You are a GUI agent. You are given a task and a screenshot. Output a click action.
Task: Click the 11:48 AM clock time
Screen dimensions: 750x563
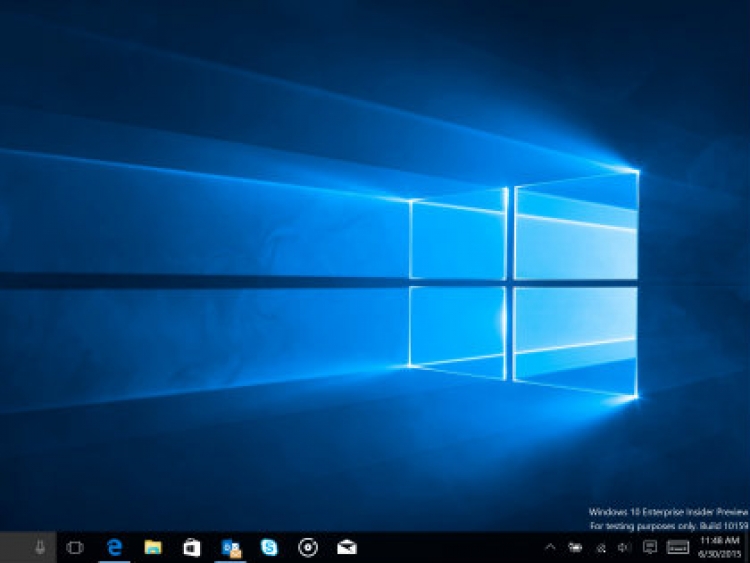coord(718,541)
